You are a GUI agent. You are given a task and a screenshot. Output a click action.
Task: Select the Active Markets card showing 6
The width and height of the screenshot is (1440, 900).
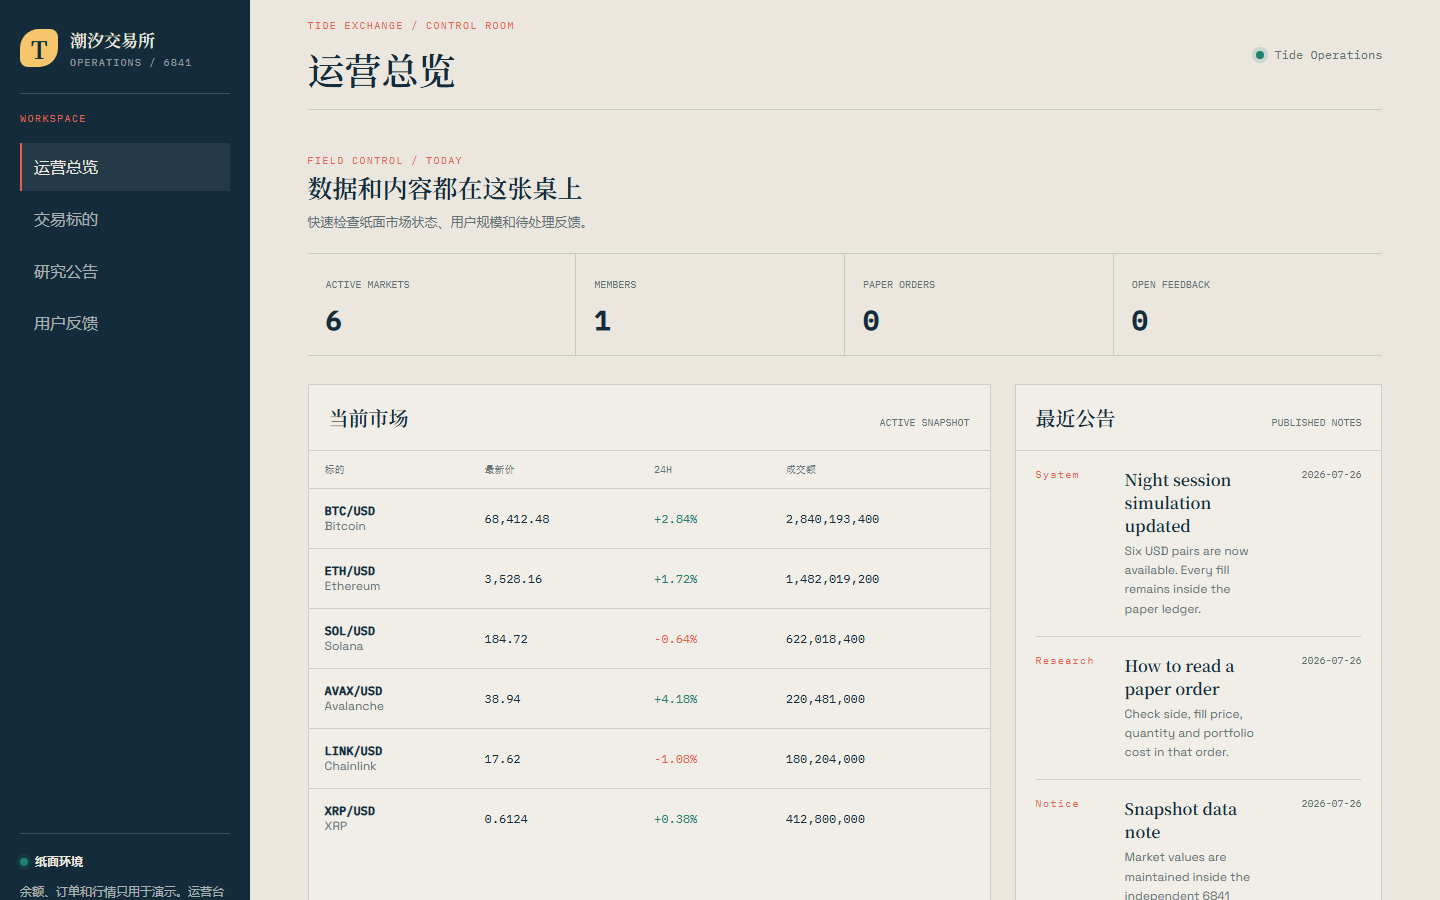441,304
